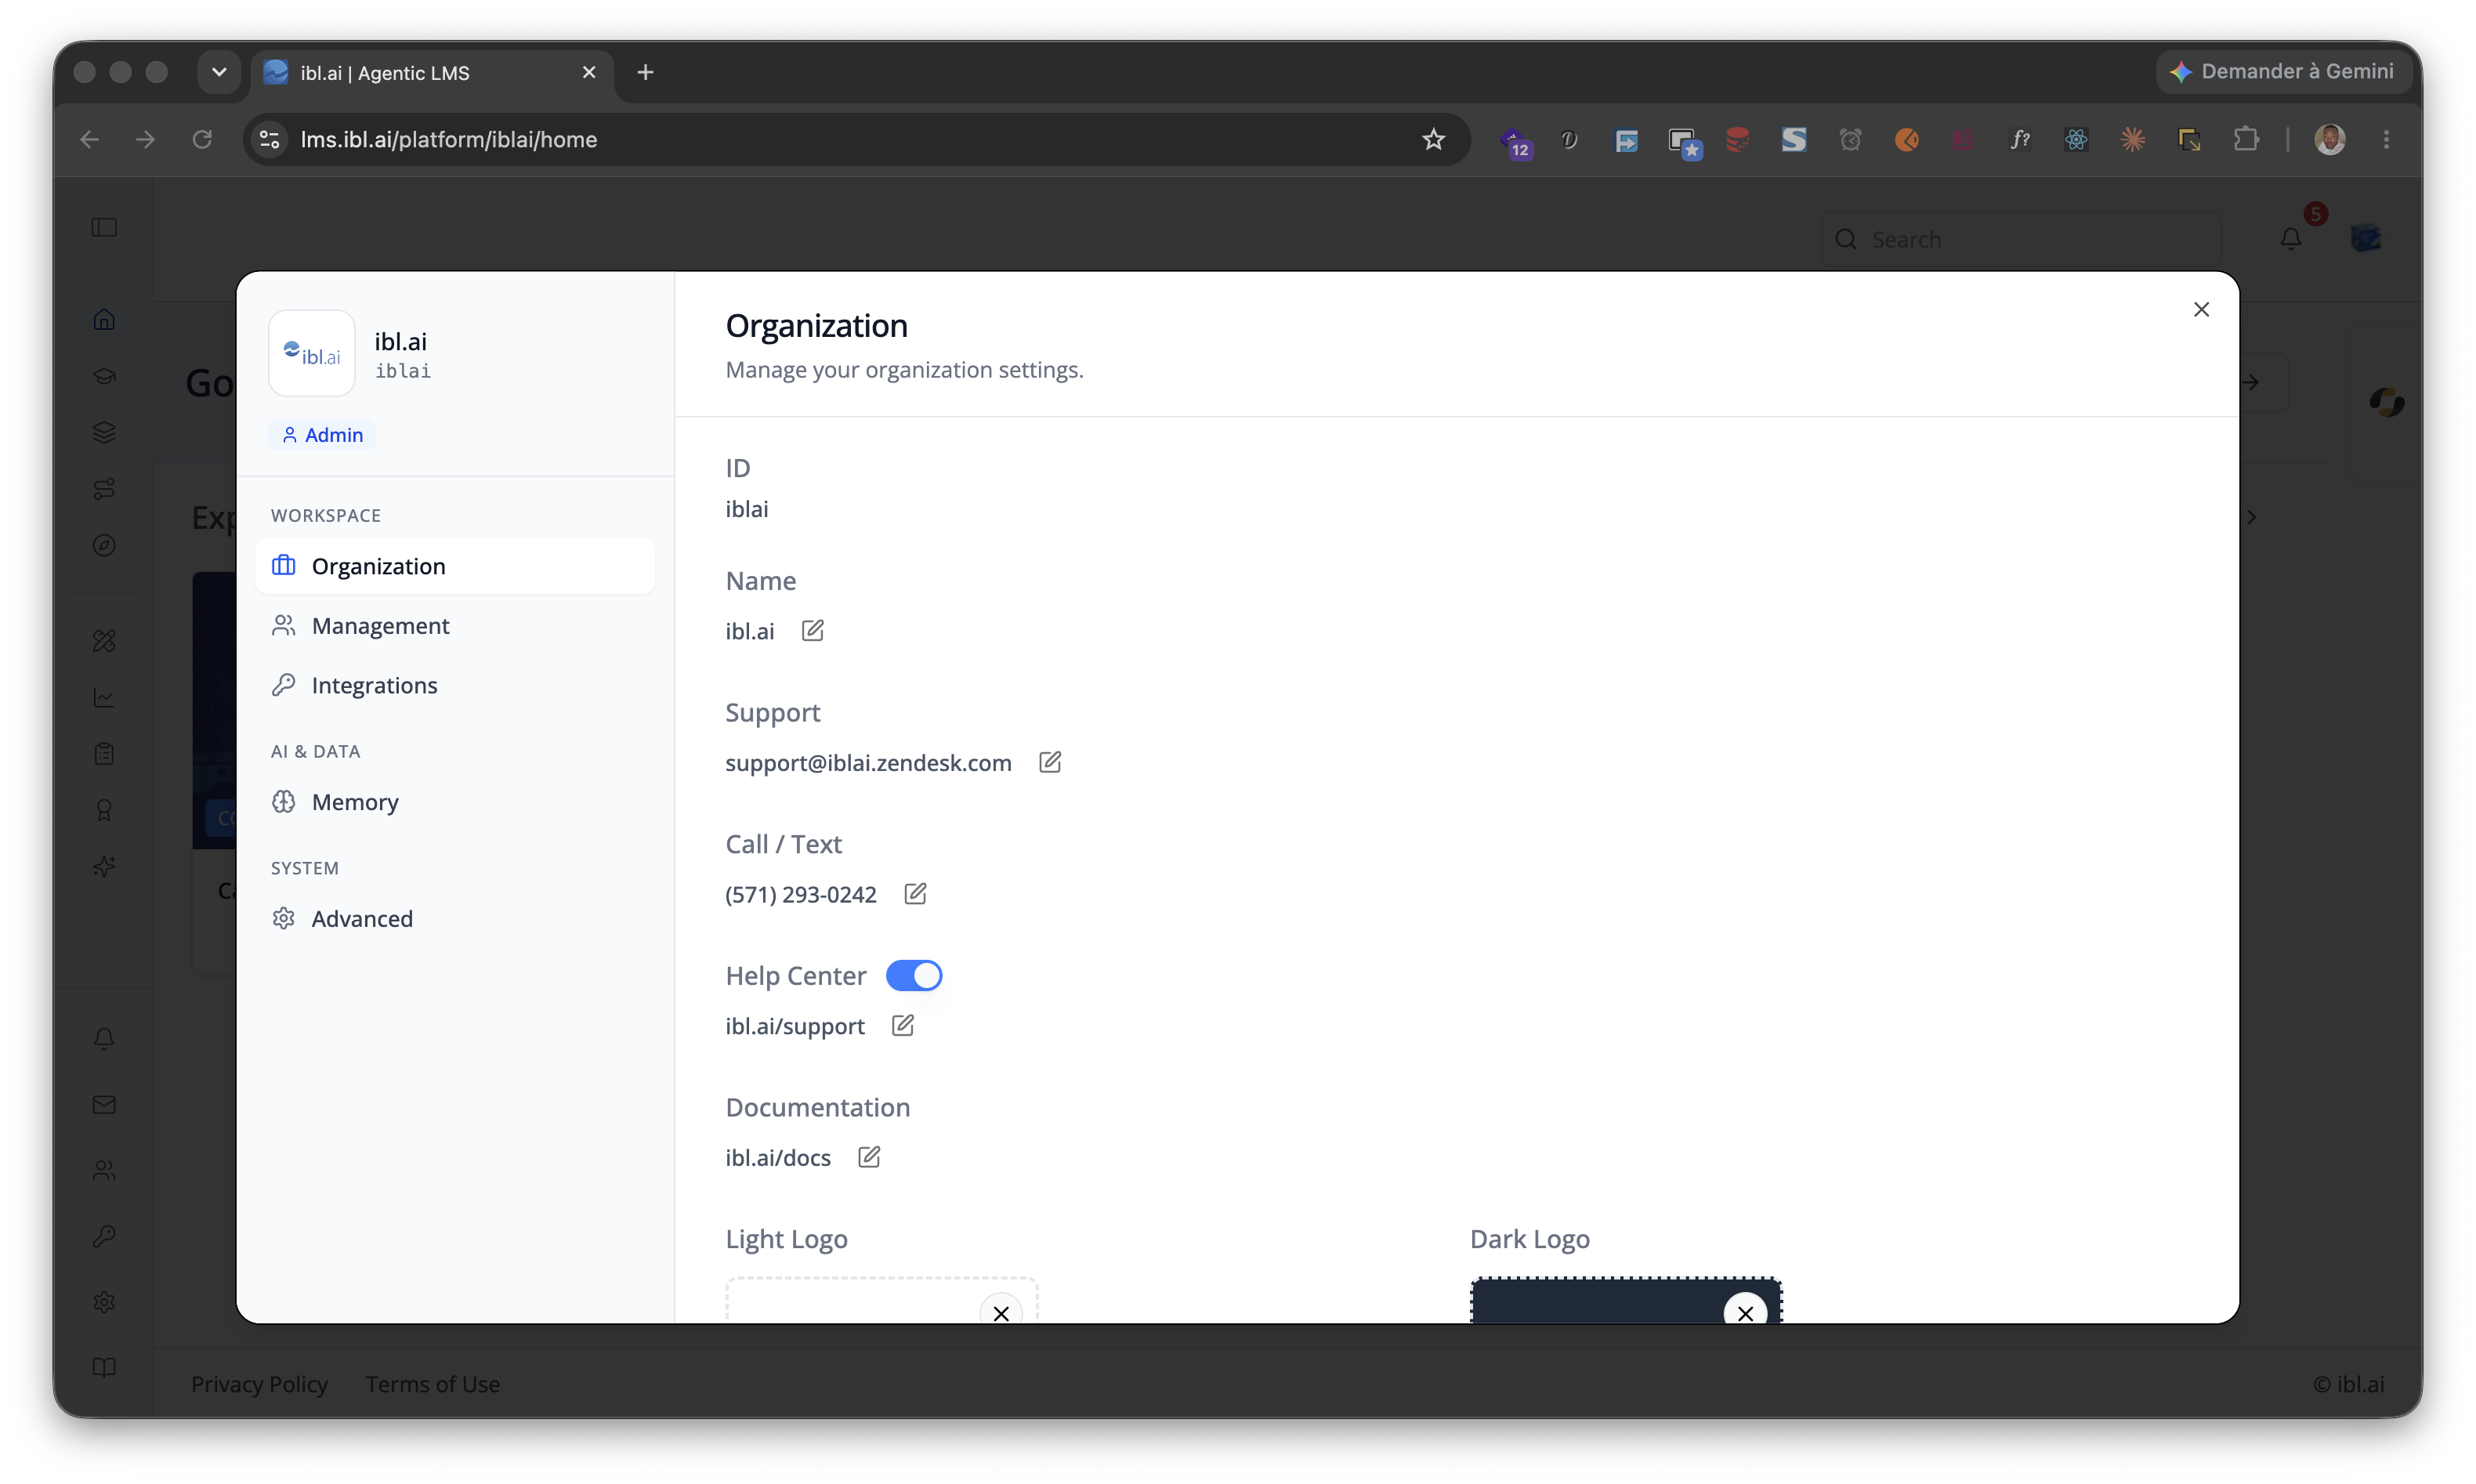Open the notifications bell in header
2476x1484 pixels.
[2291, 239]
